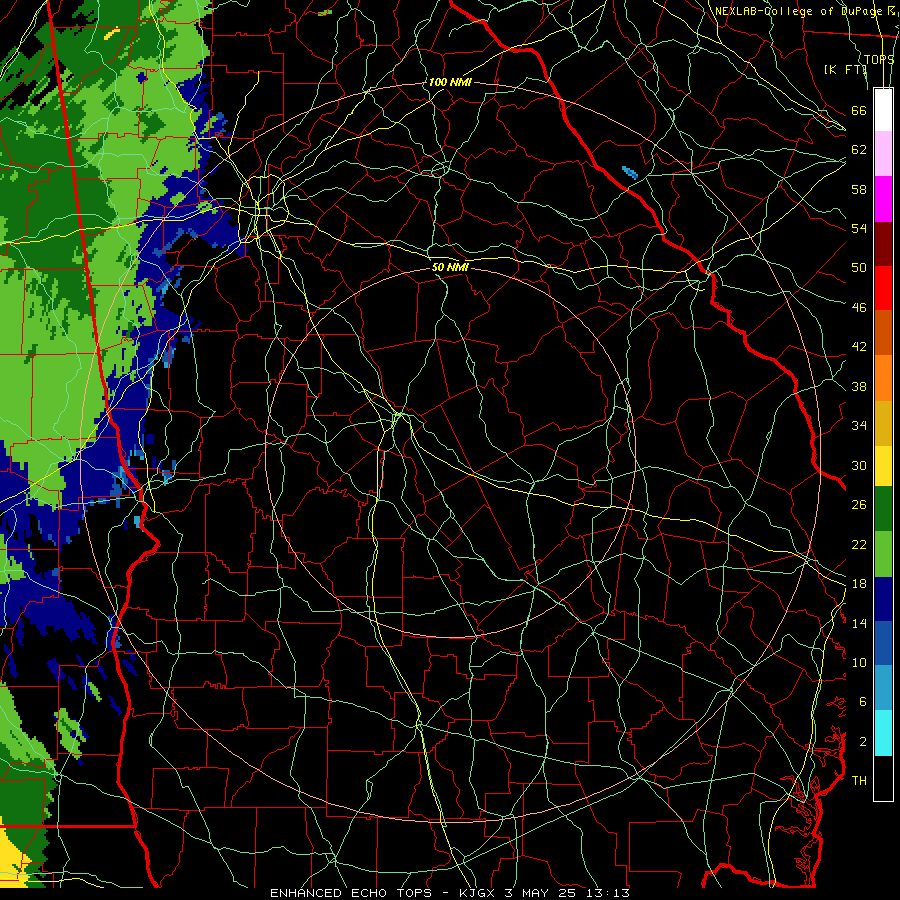This screenshot has width=900, height=900.
Task: Click the legend value "42"
Action: pyautogui.click(x=859, y=347)
